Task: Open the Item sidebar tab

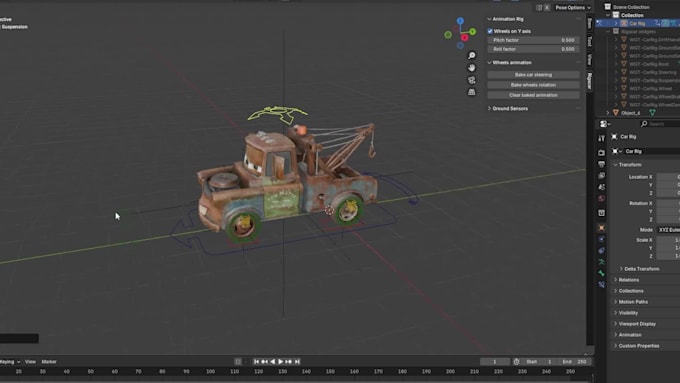Action: click(590, 23)
